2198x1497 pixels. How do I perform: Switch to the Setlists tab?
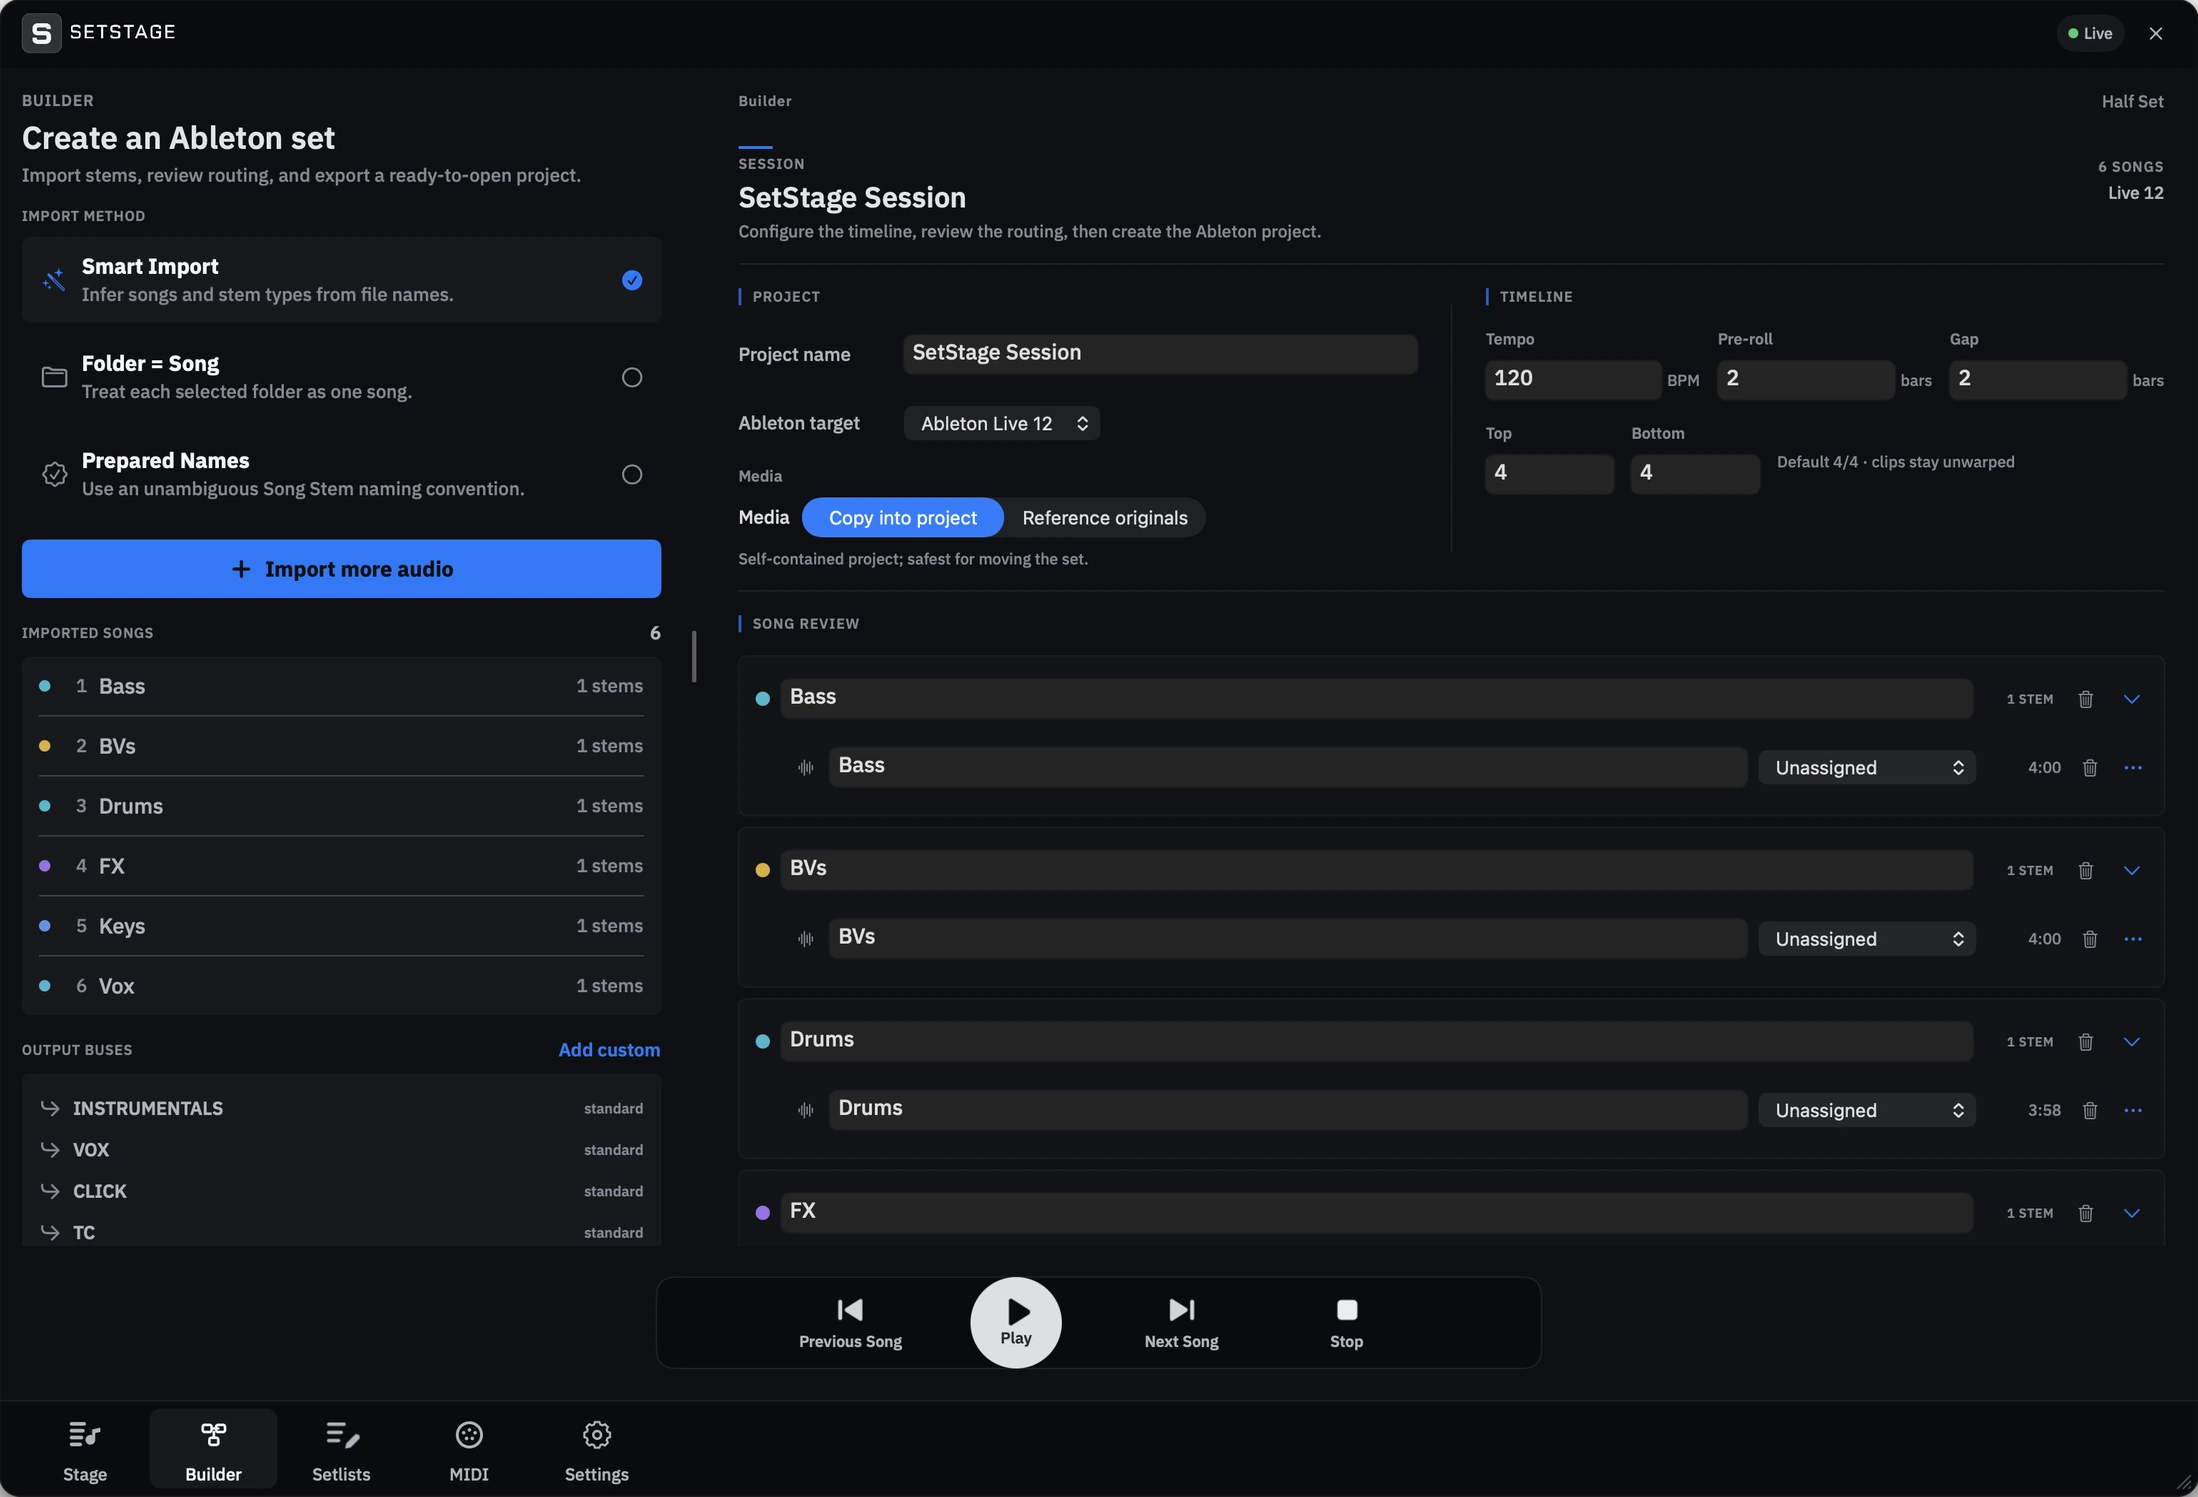coord(341,1450)
